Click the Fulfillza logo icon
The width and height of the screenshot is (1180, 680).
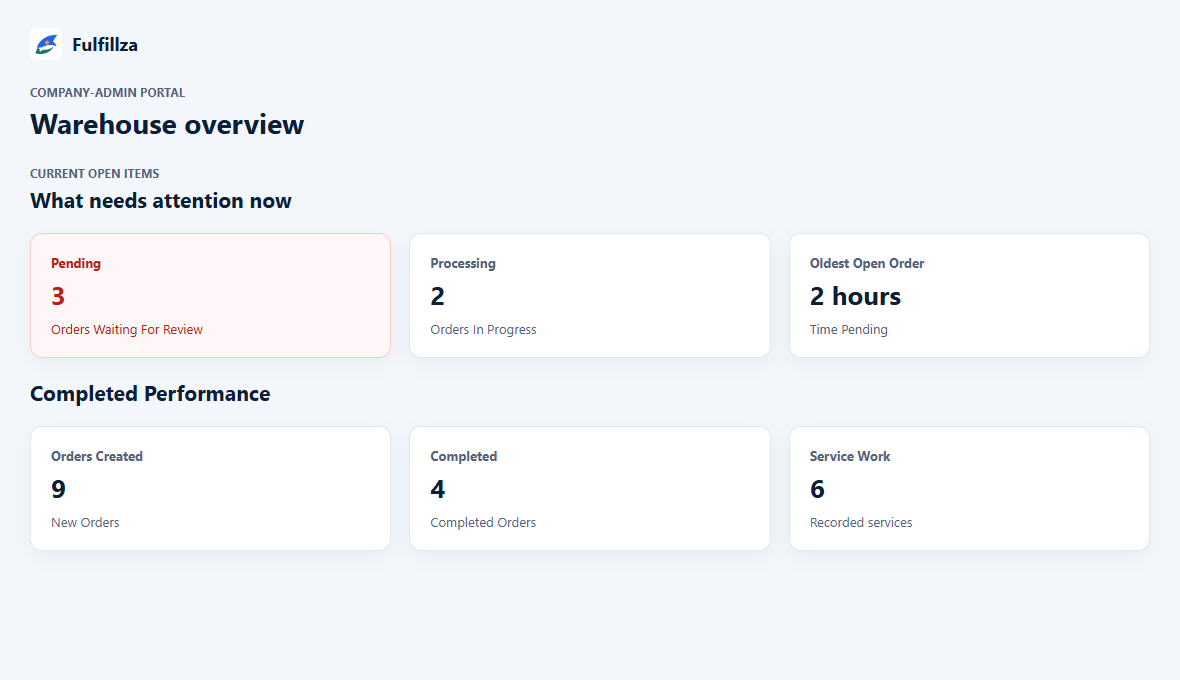tap(46, 44)
